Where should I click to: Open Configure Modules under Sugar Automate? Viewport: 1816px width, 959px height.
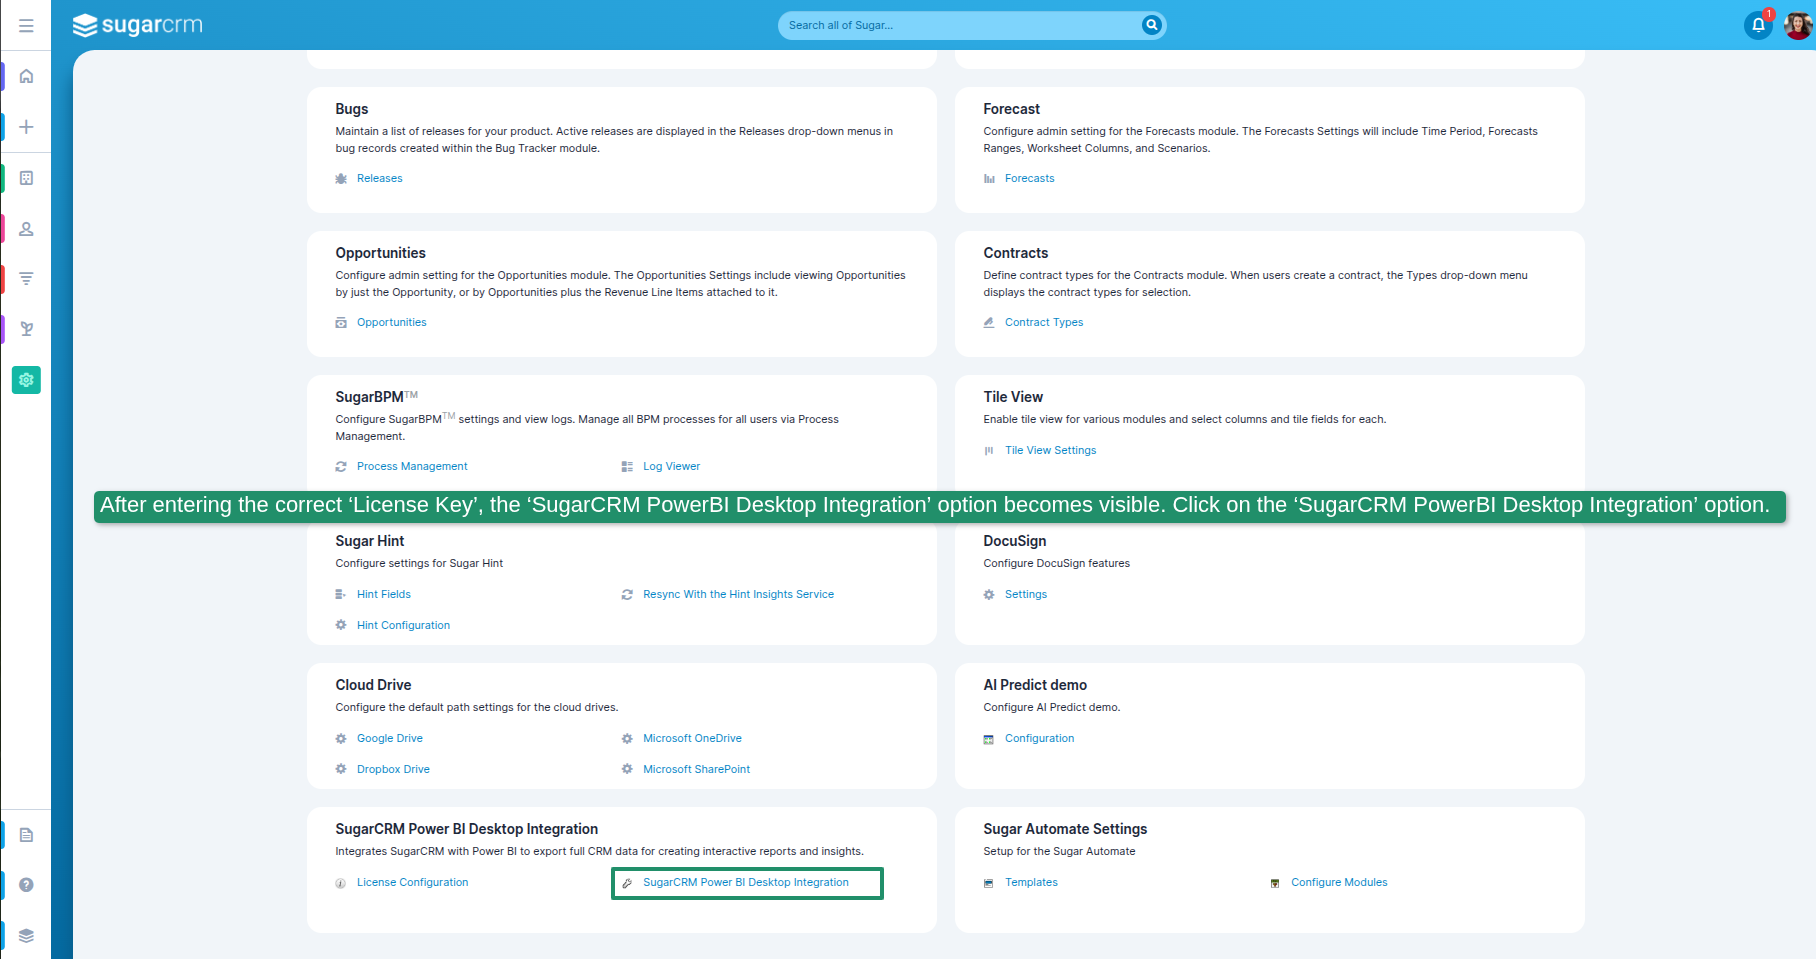[x=1338, y=883]
